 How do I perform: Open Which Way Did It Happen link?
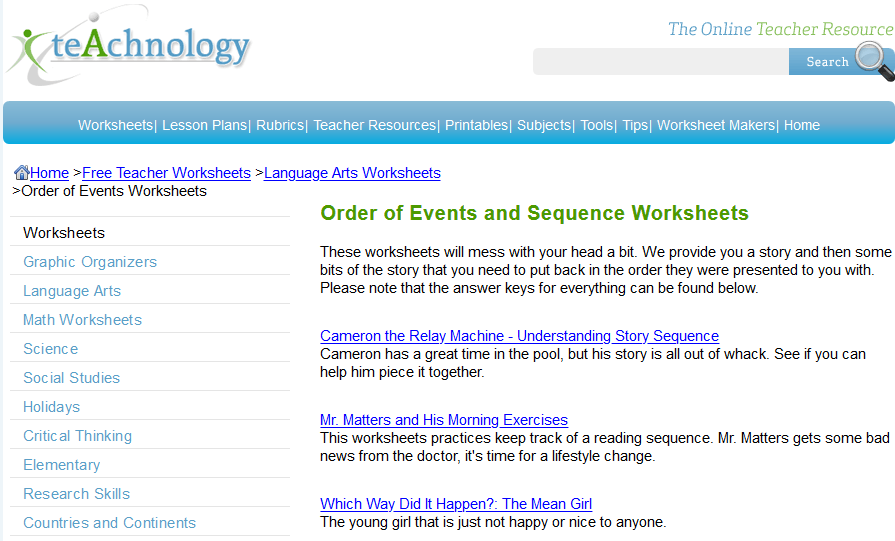[x=455, y=504]
